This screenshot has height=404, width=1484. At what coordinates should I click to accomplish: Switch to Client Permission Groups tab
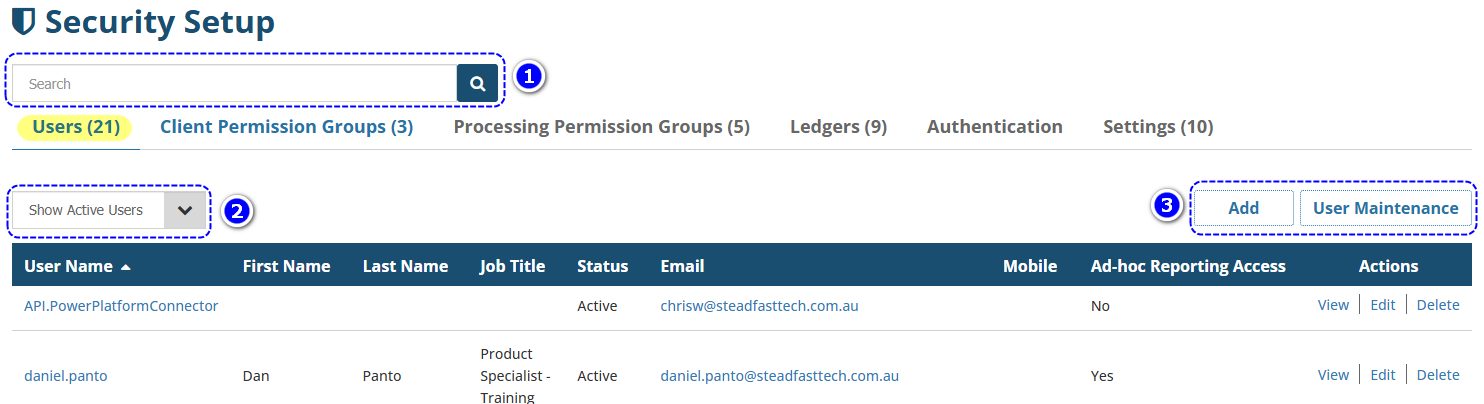(x=286, y=127)
